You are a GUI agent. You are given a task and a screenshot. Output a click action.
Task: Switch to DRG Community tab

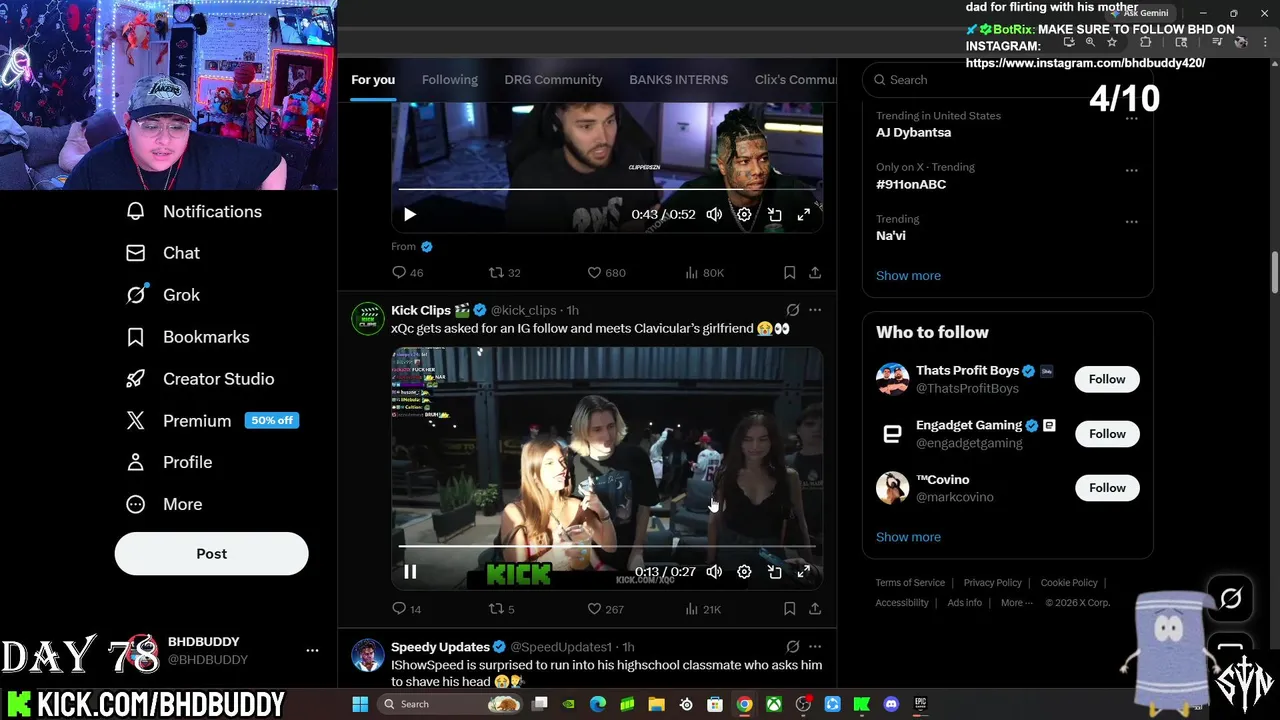tap(553, 80)
